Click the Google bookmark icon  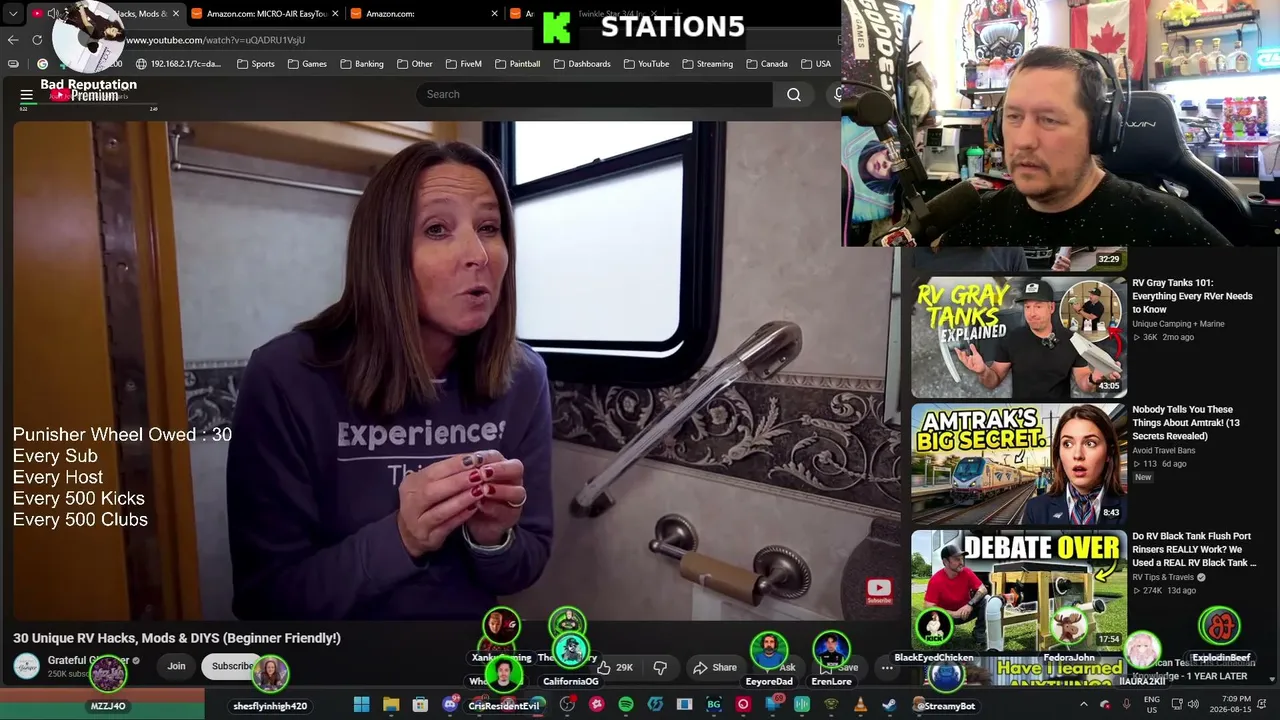click(x=42, y=64)
